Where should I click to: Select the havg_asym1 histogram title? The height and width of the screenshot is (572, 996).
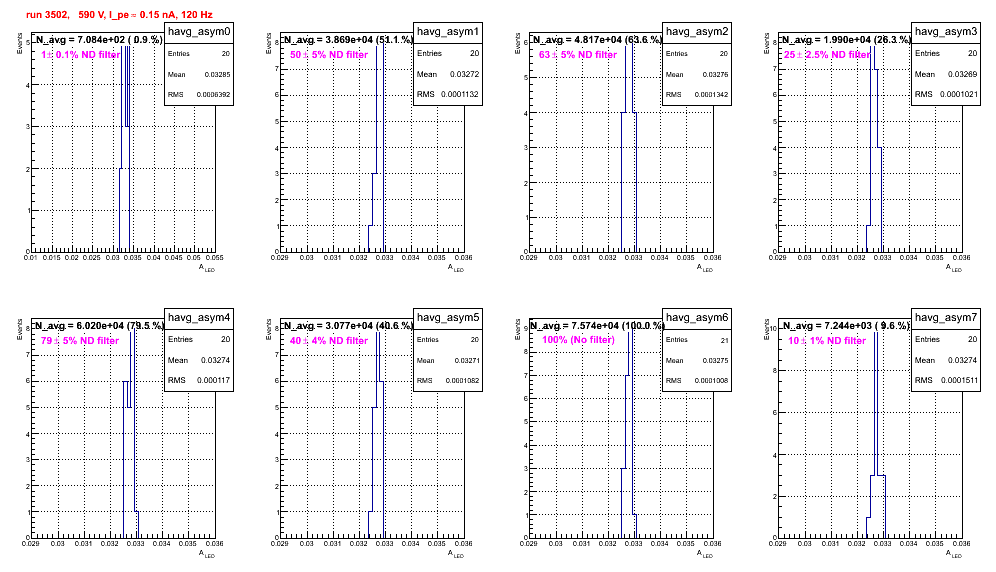tap(448, 32)
